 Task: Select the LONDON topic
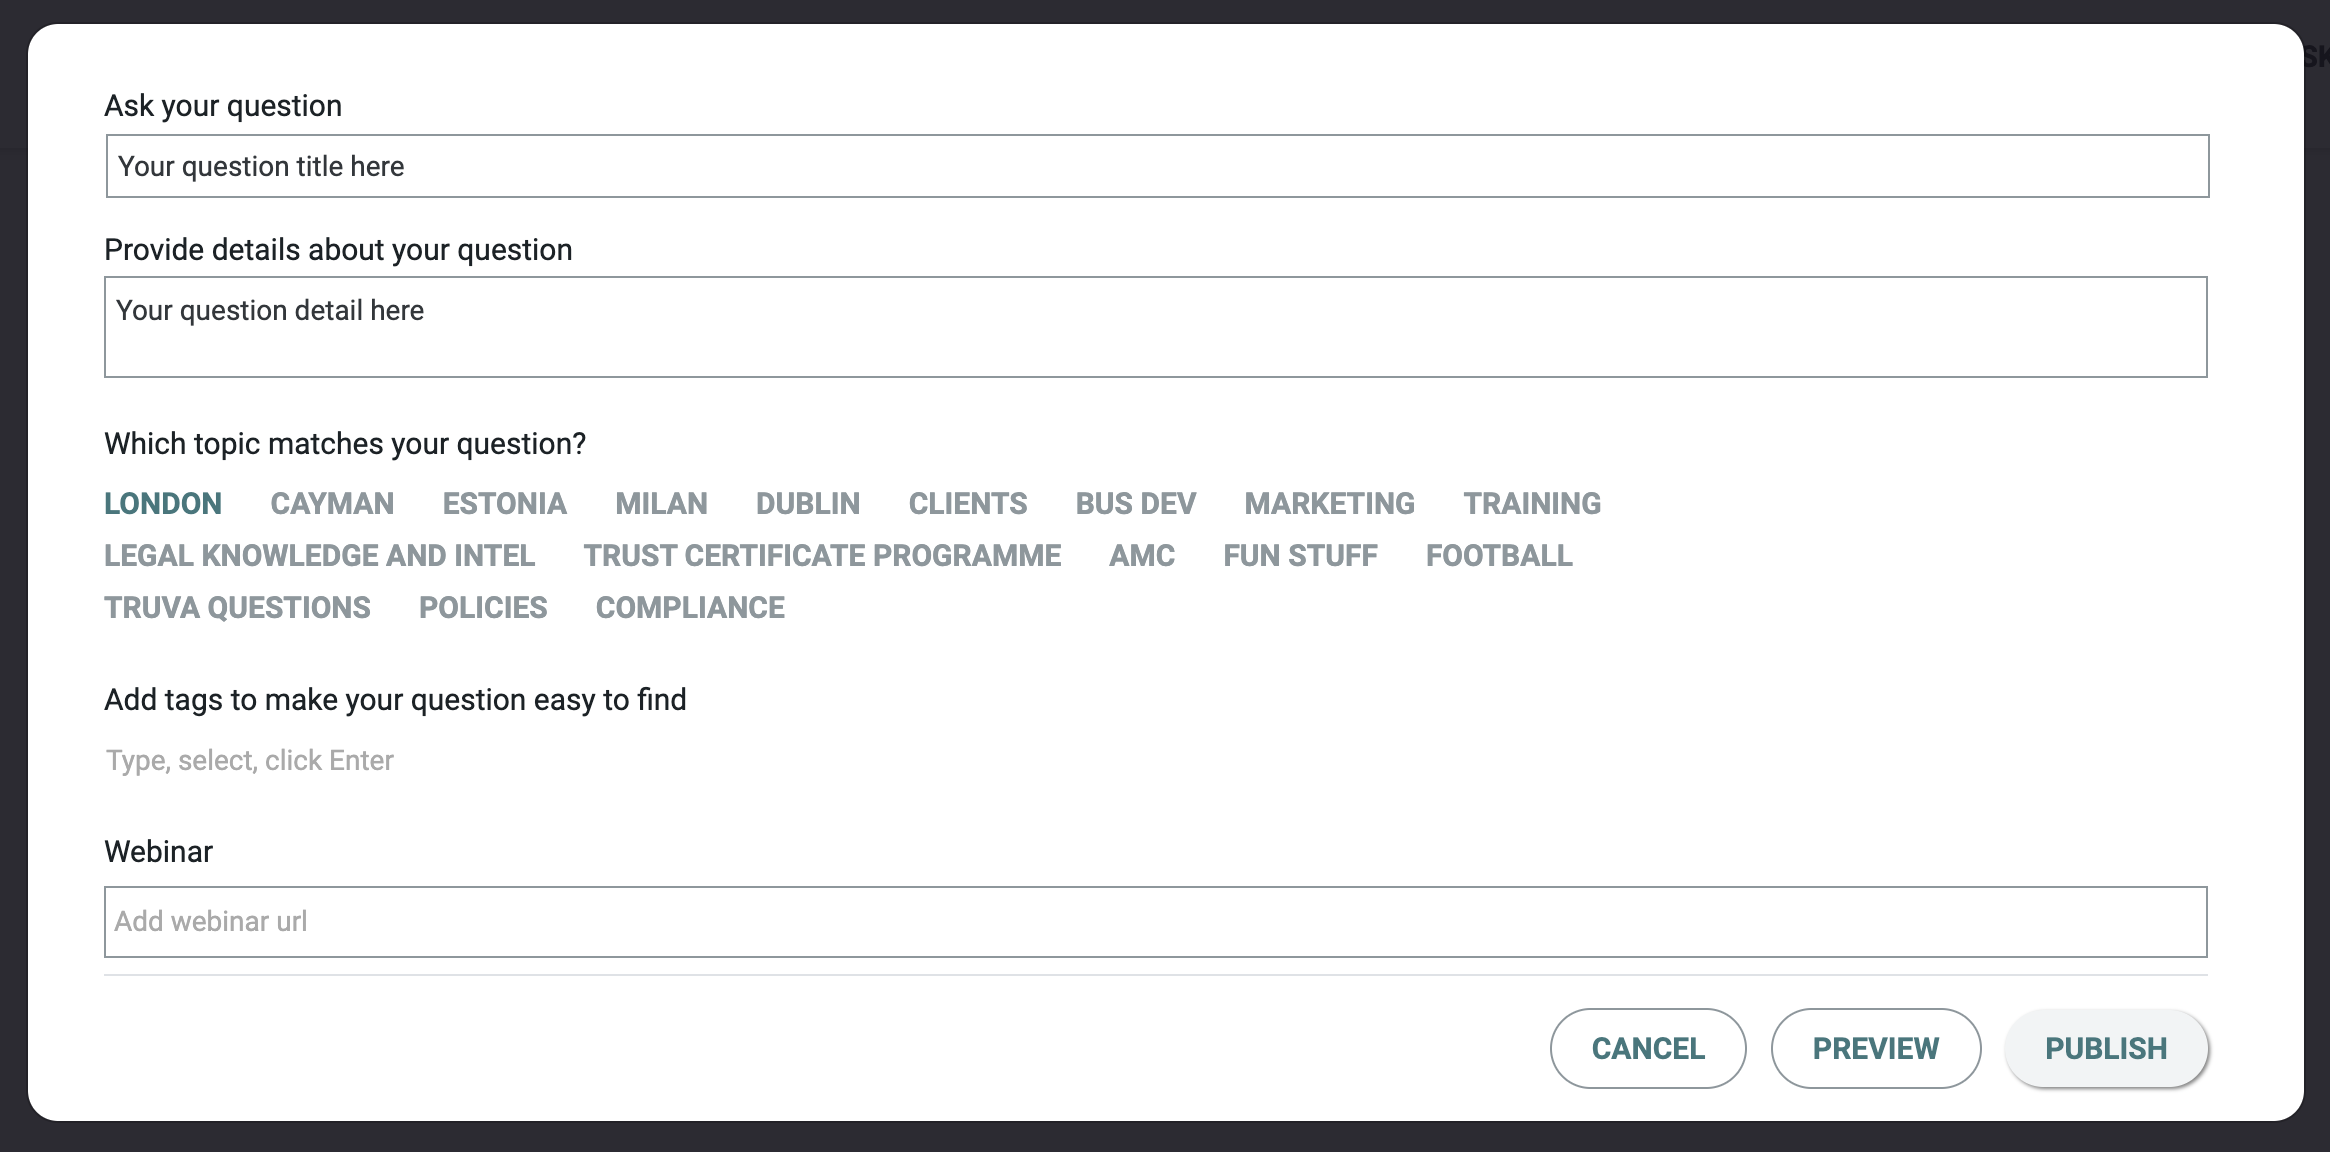[x=163, y=503]
